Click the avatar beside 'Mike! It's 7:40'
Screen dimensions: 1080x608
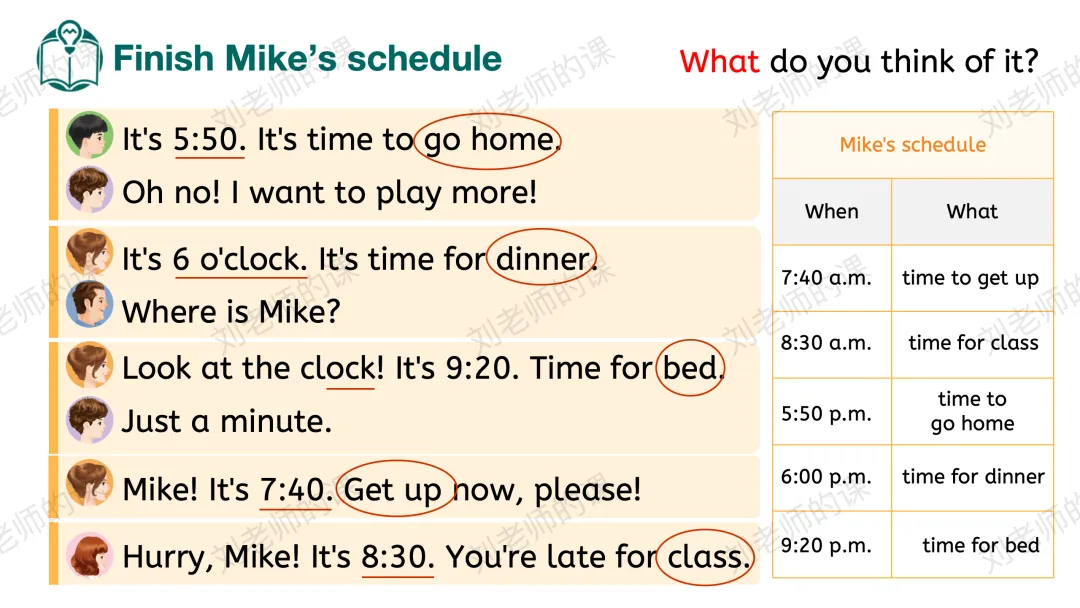coord(90,483)
